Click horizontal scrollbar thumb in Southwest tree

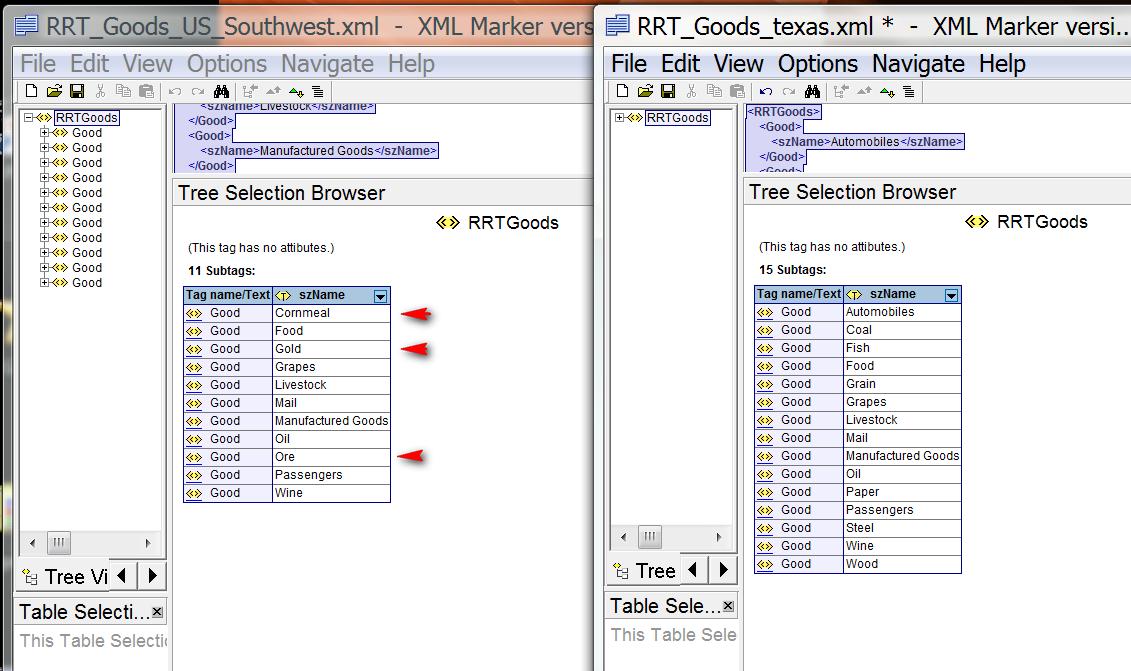pos(58,543)
